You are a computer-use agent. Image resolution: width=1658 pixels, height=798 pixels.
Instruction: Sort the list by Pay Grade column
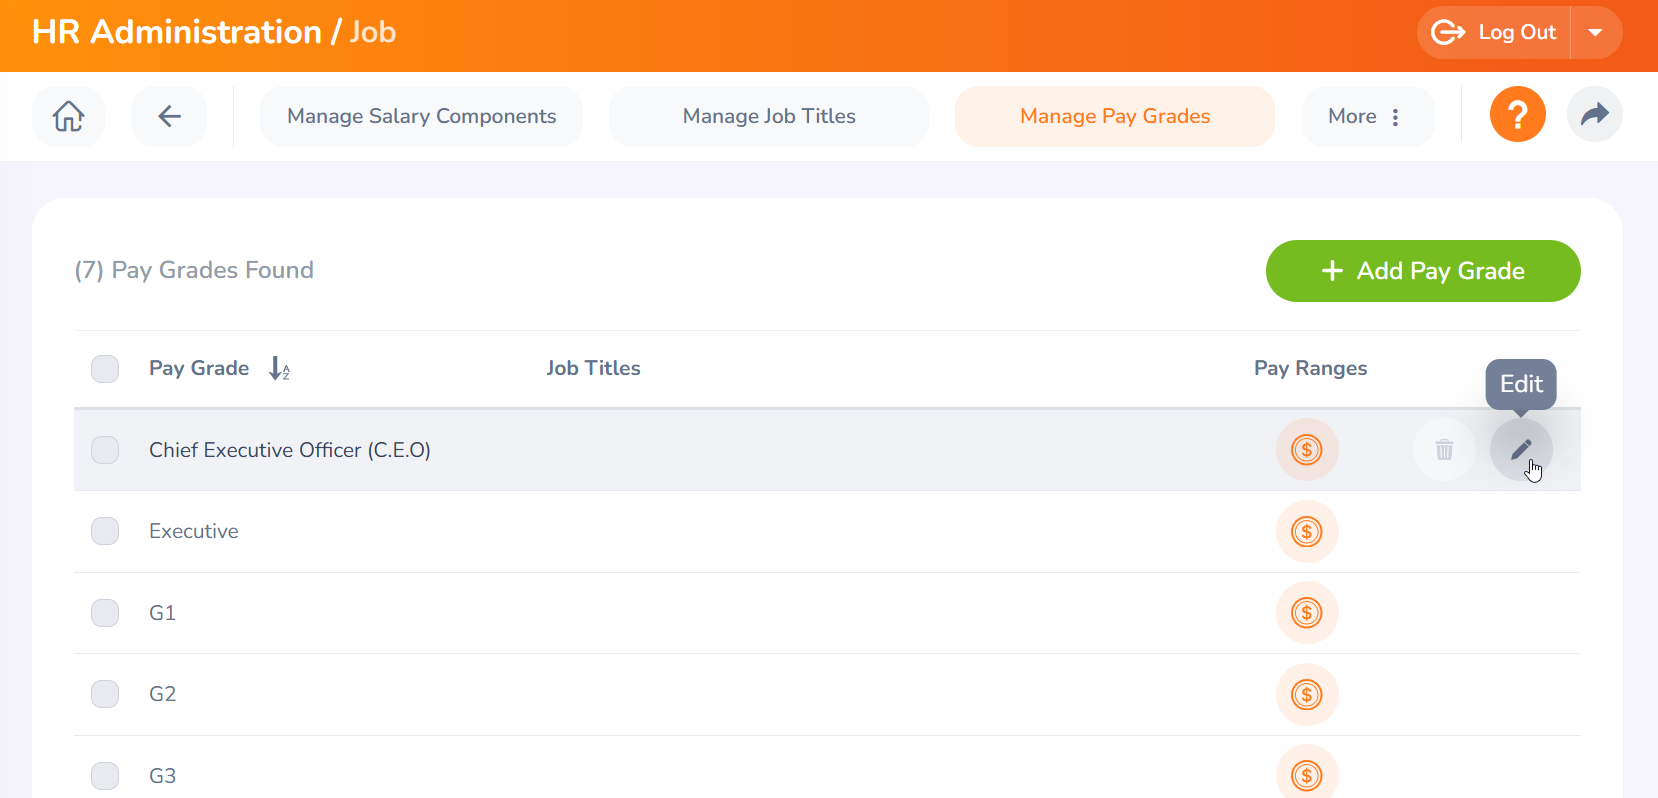pos(279,369)
